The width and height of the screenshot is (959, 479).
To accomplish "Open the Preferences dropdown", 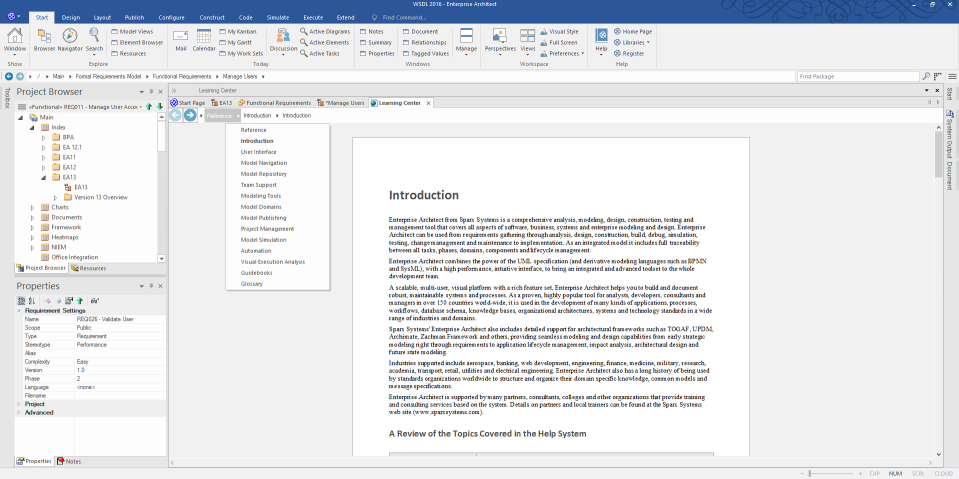I will 561,53.
